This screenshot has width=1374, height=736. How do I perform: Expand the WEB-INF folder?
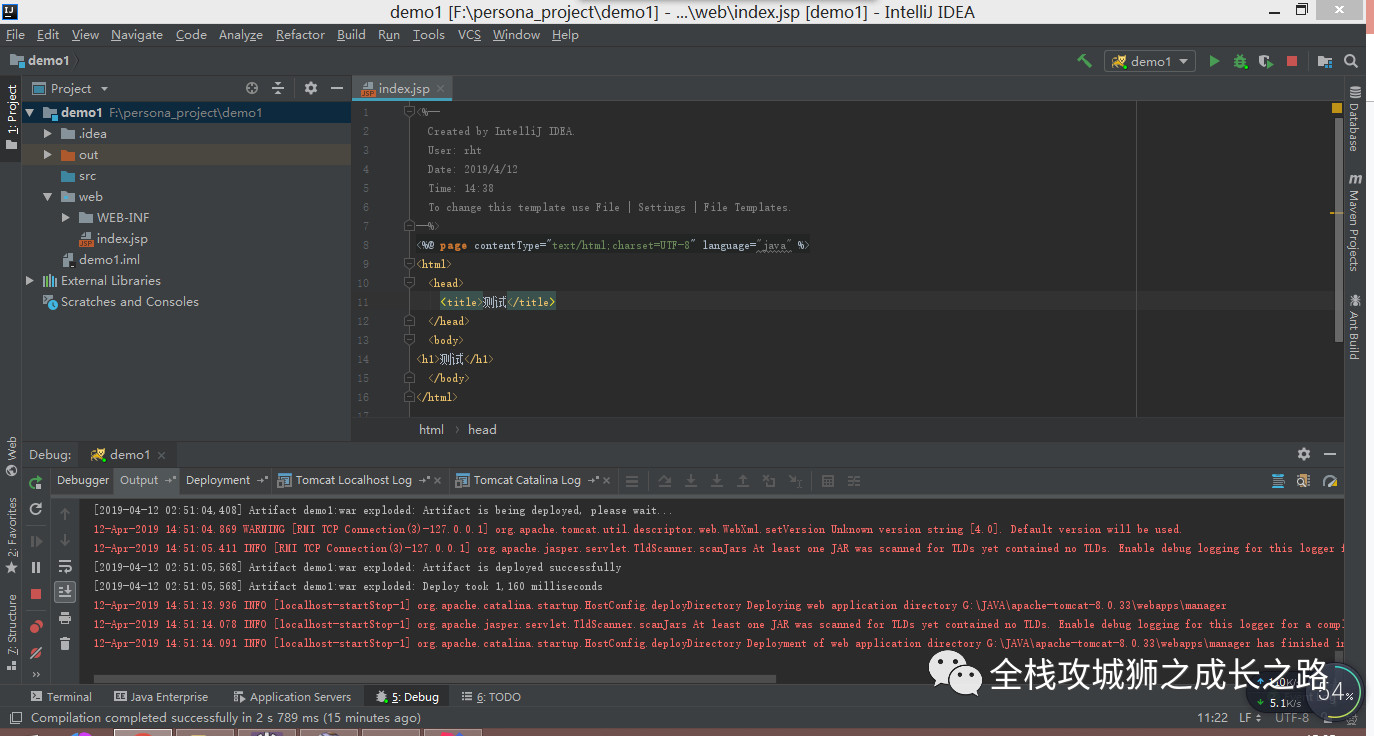[x=66, y=218]
